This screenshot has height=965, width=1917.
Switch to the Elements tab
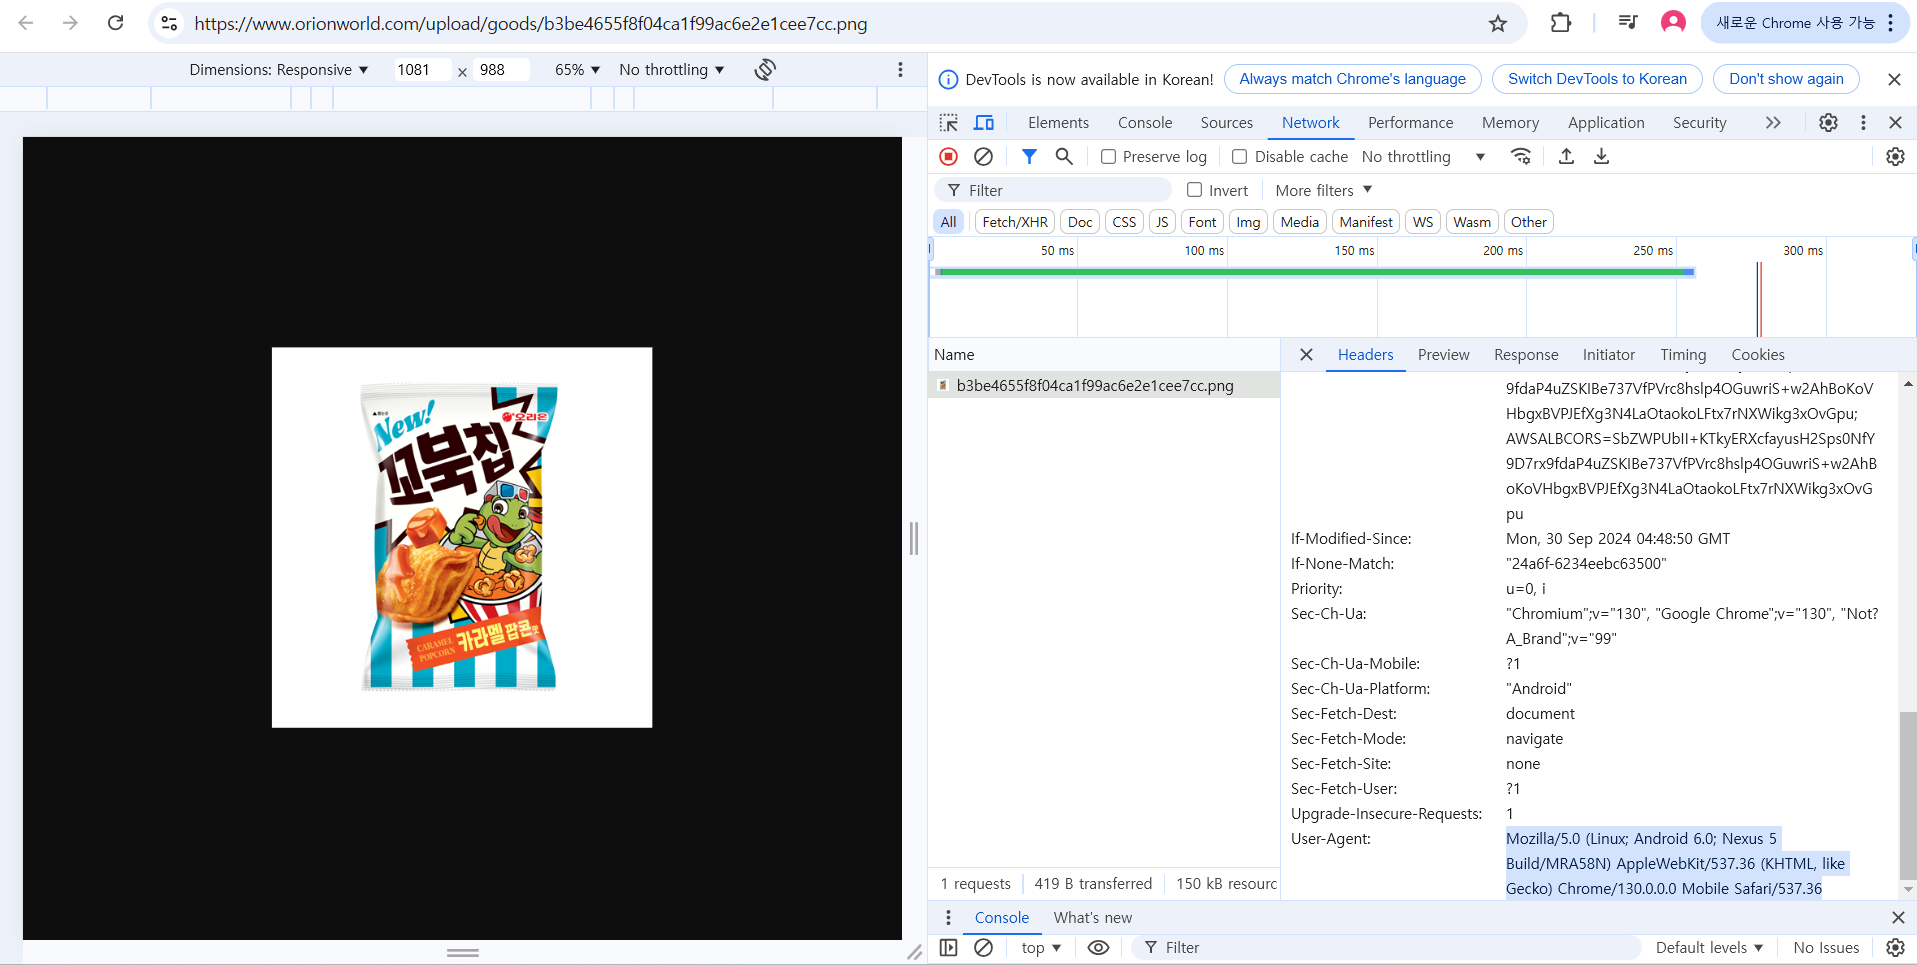coord(1058,122)
